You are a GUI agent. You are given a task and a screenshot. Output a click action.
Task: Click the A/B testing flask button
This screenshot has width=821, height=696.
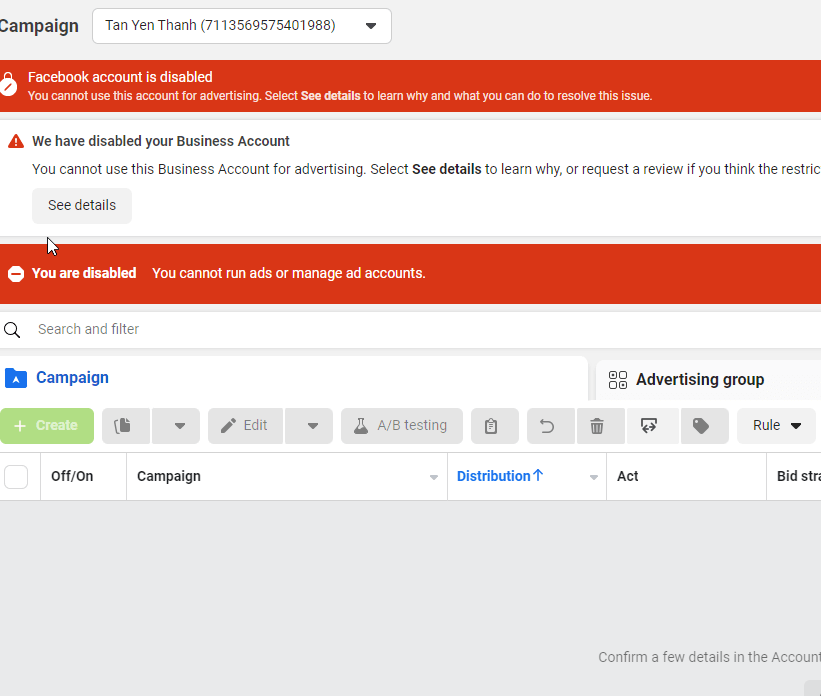[x=402, y=426]
